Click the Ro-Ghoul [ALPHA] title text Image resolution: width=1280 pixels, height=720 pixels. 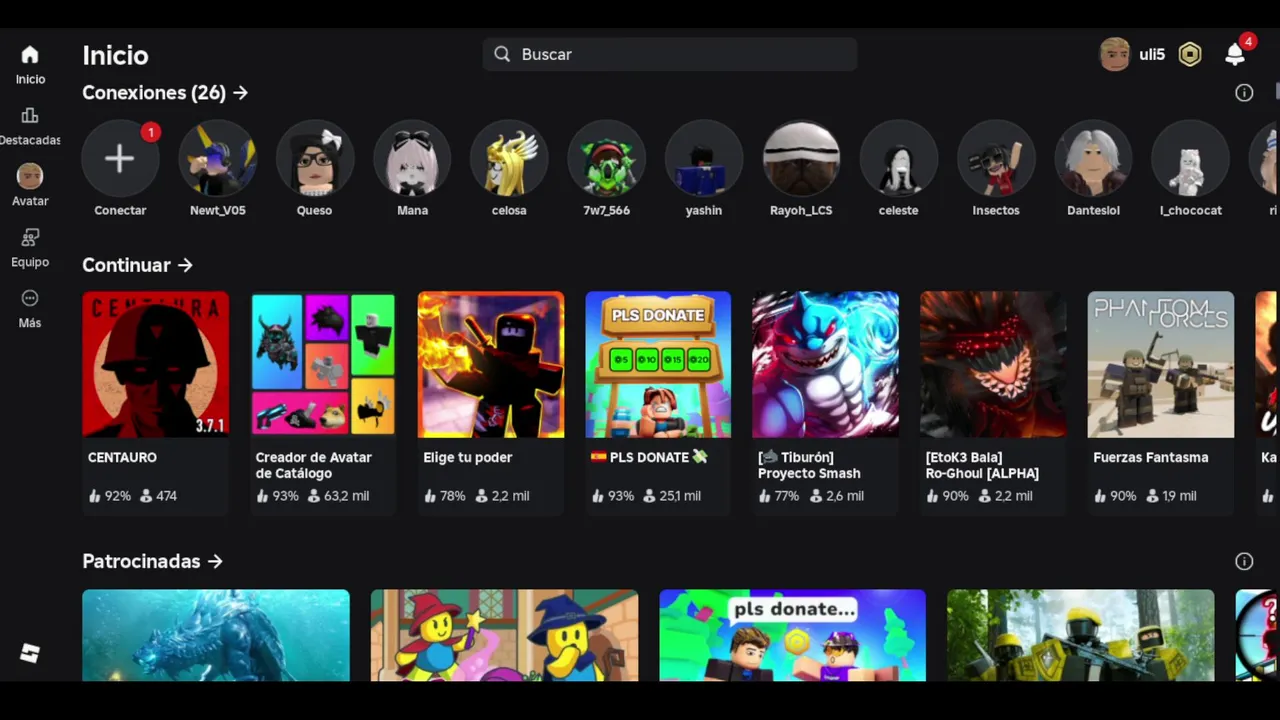click(x=982, y=465)
